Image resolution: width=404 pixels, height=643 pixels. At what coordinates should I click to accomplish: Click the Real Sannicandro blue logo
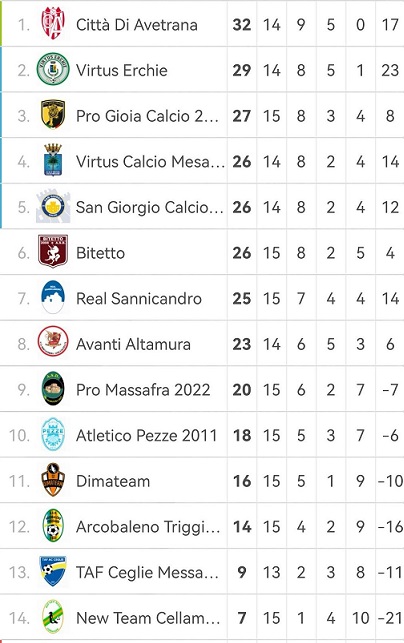tap(53, 298)
